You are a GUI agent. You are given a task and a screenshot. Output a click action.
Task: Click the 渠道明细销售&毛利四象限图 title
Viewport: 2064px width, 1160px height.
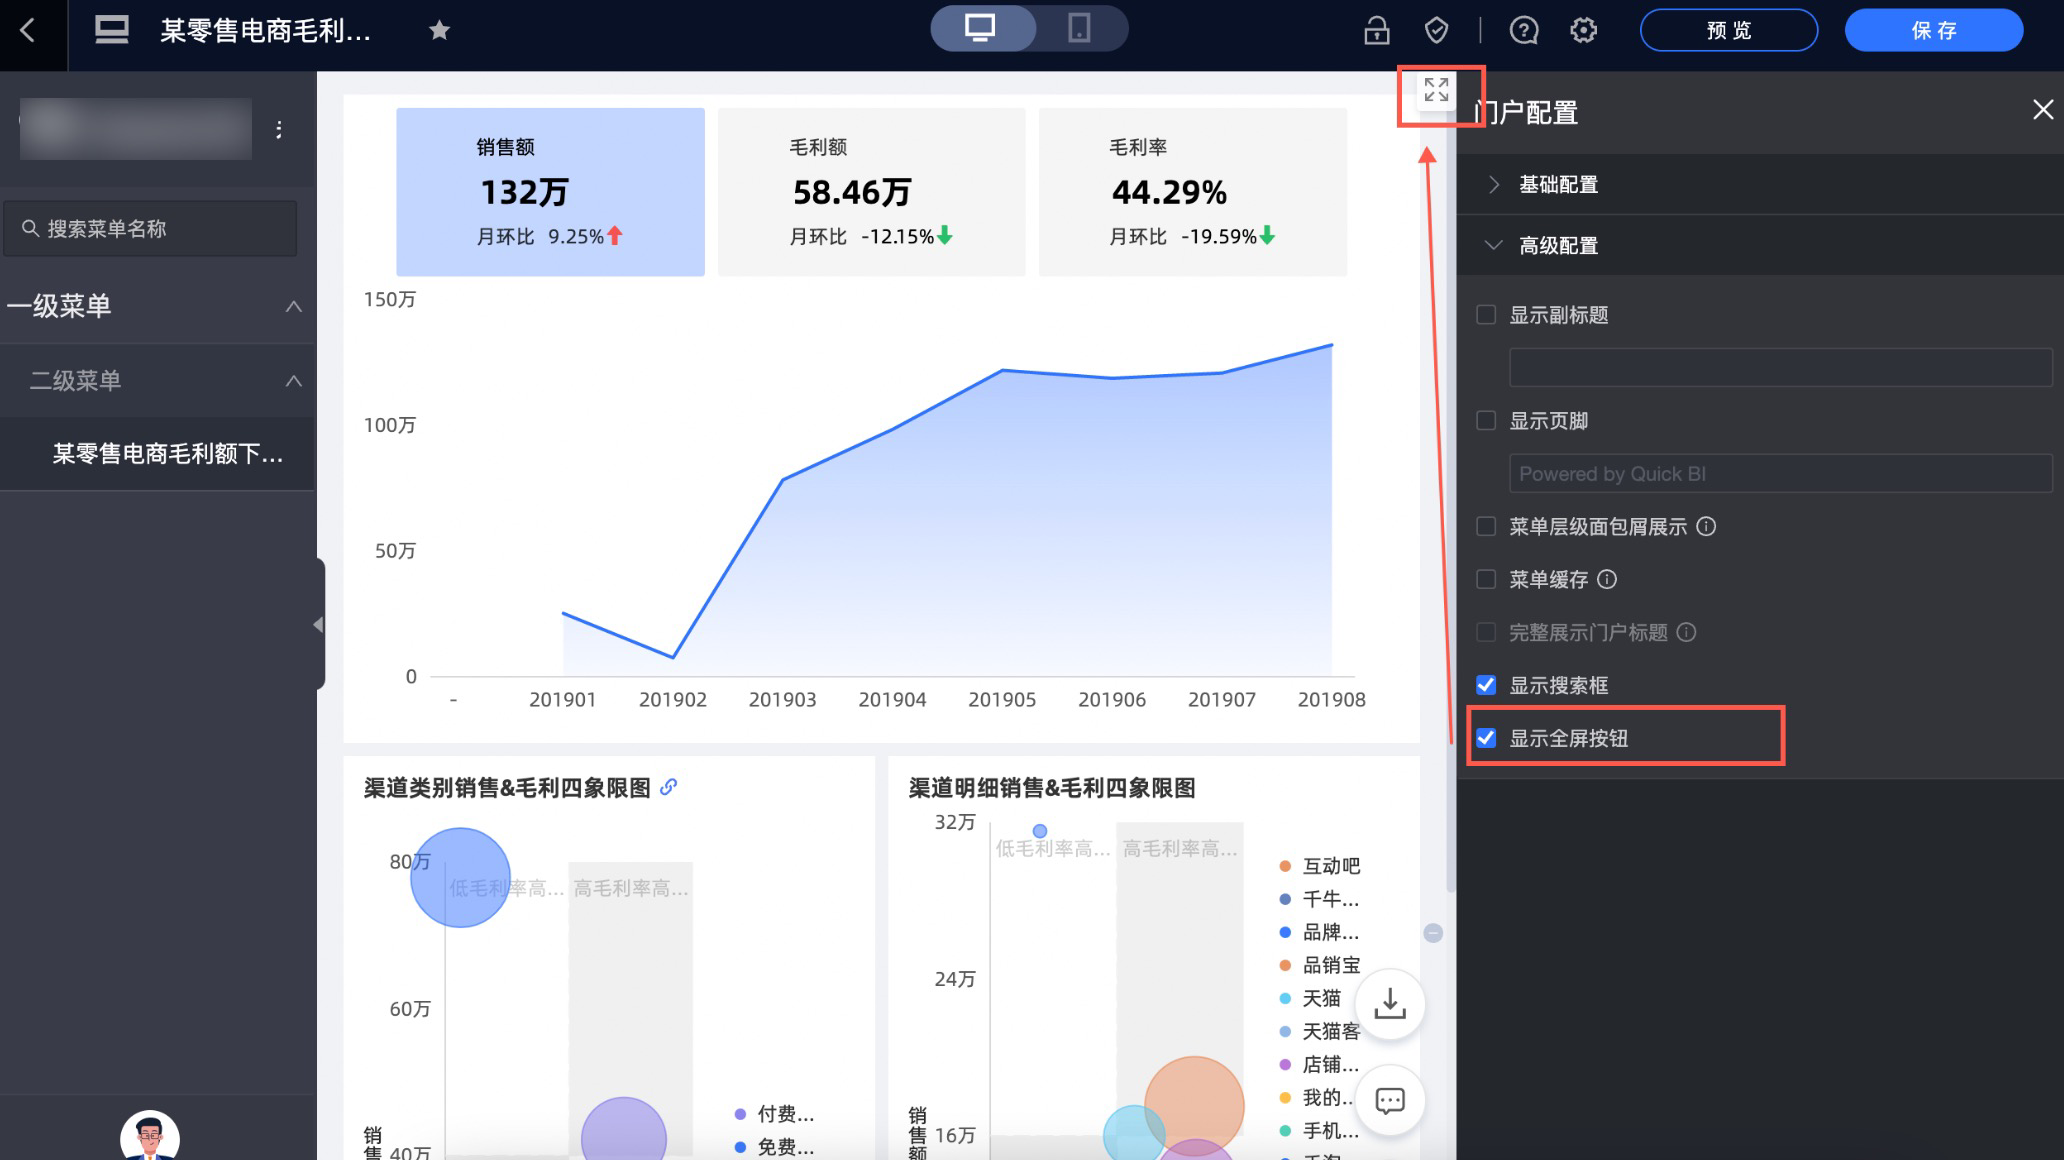(x=1051, y=788)
